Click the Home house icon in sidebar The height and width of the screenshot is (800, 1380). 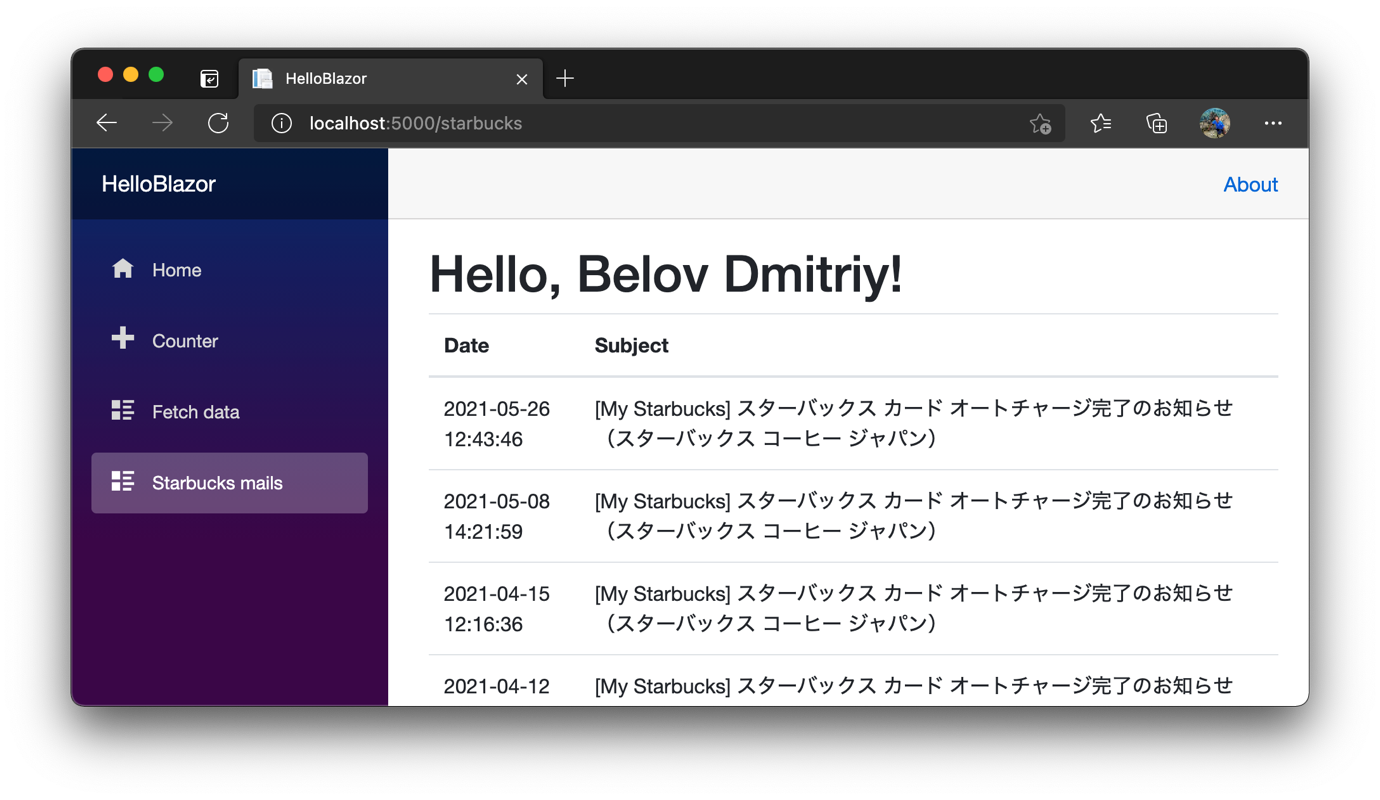point(123,268)
